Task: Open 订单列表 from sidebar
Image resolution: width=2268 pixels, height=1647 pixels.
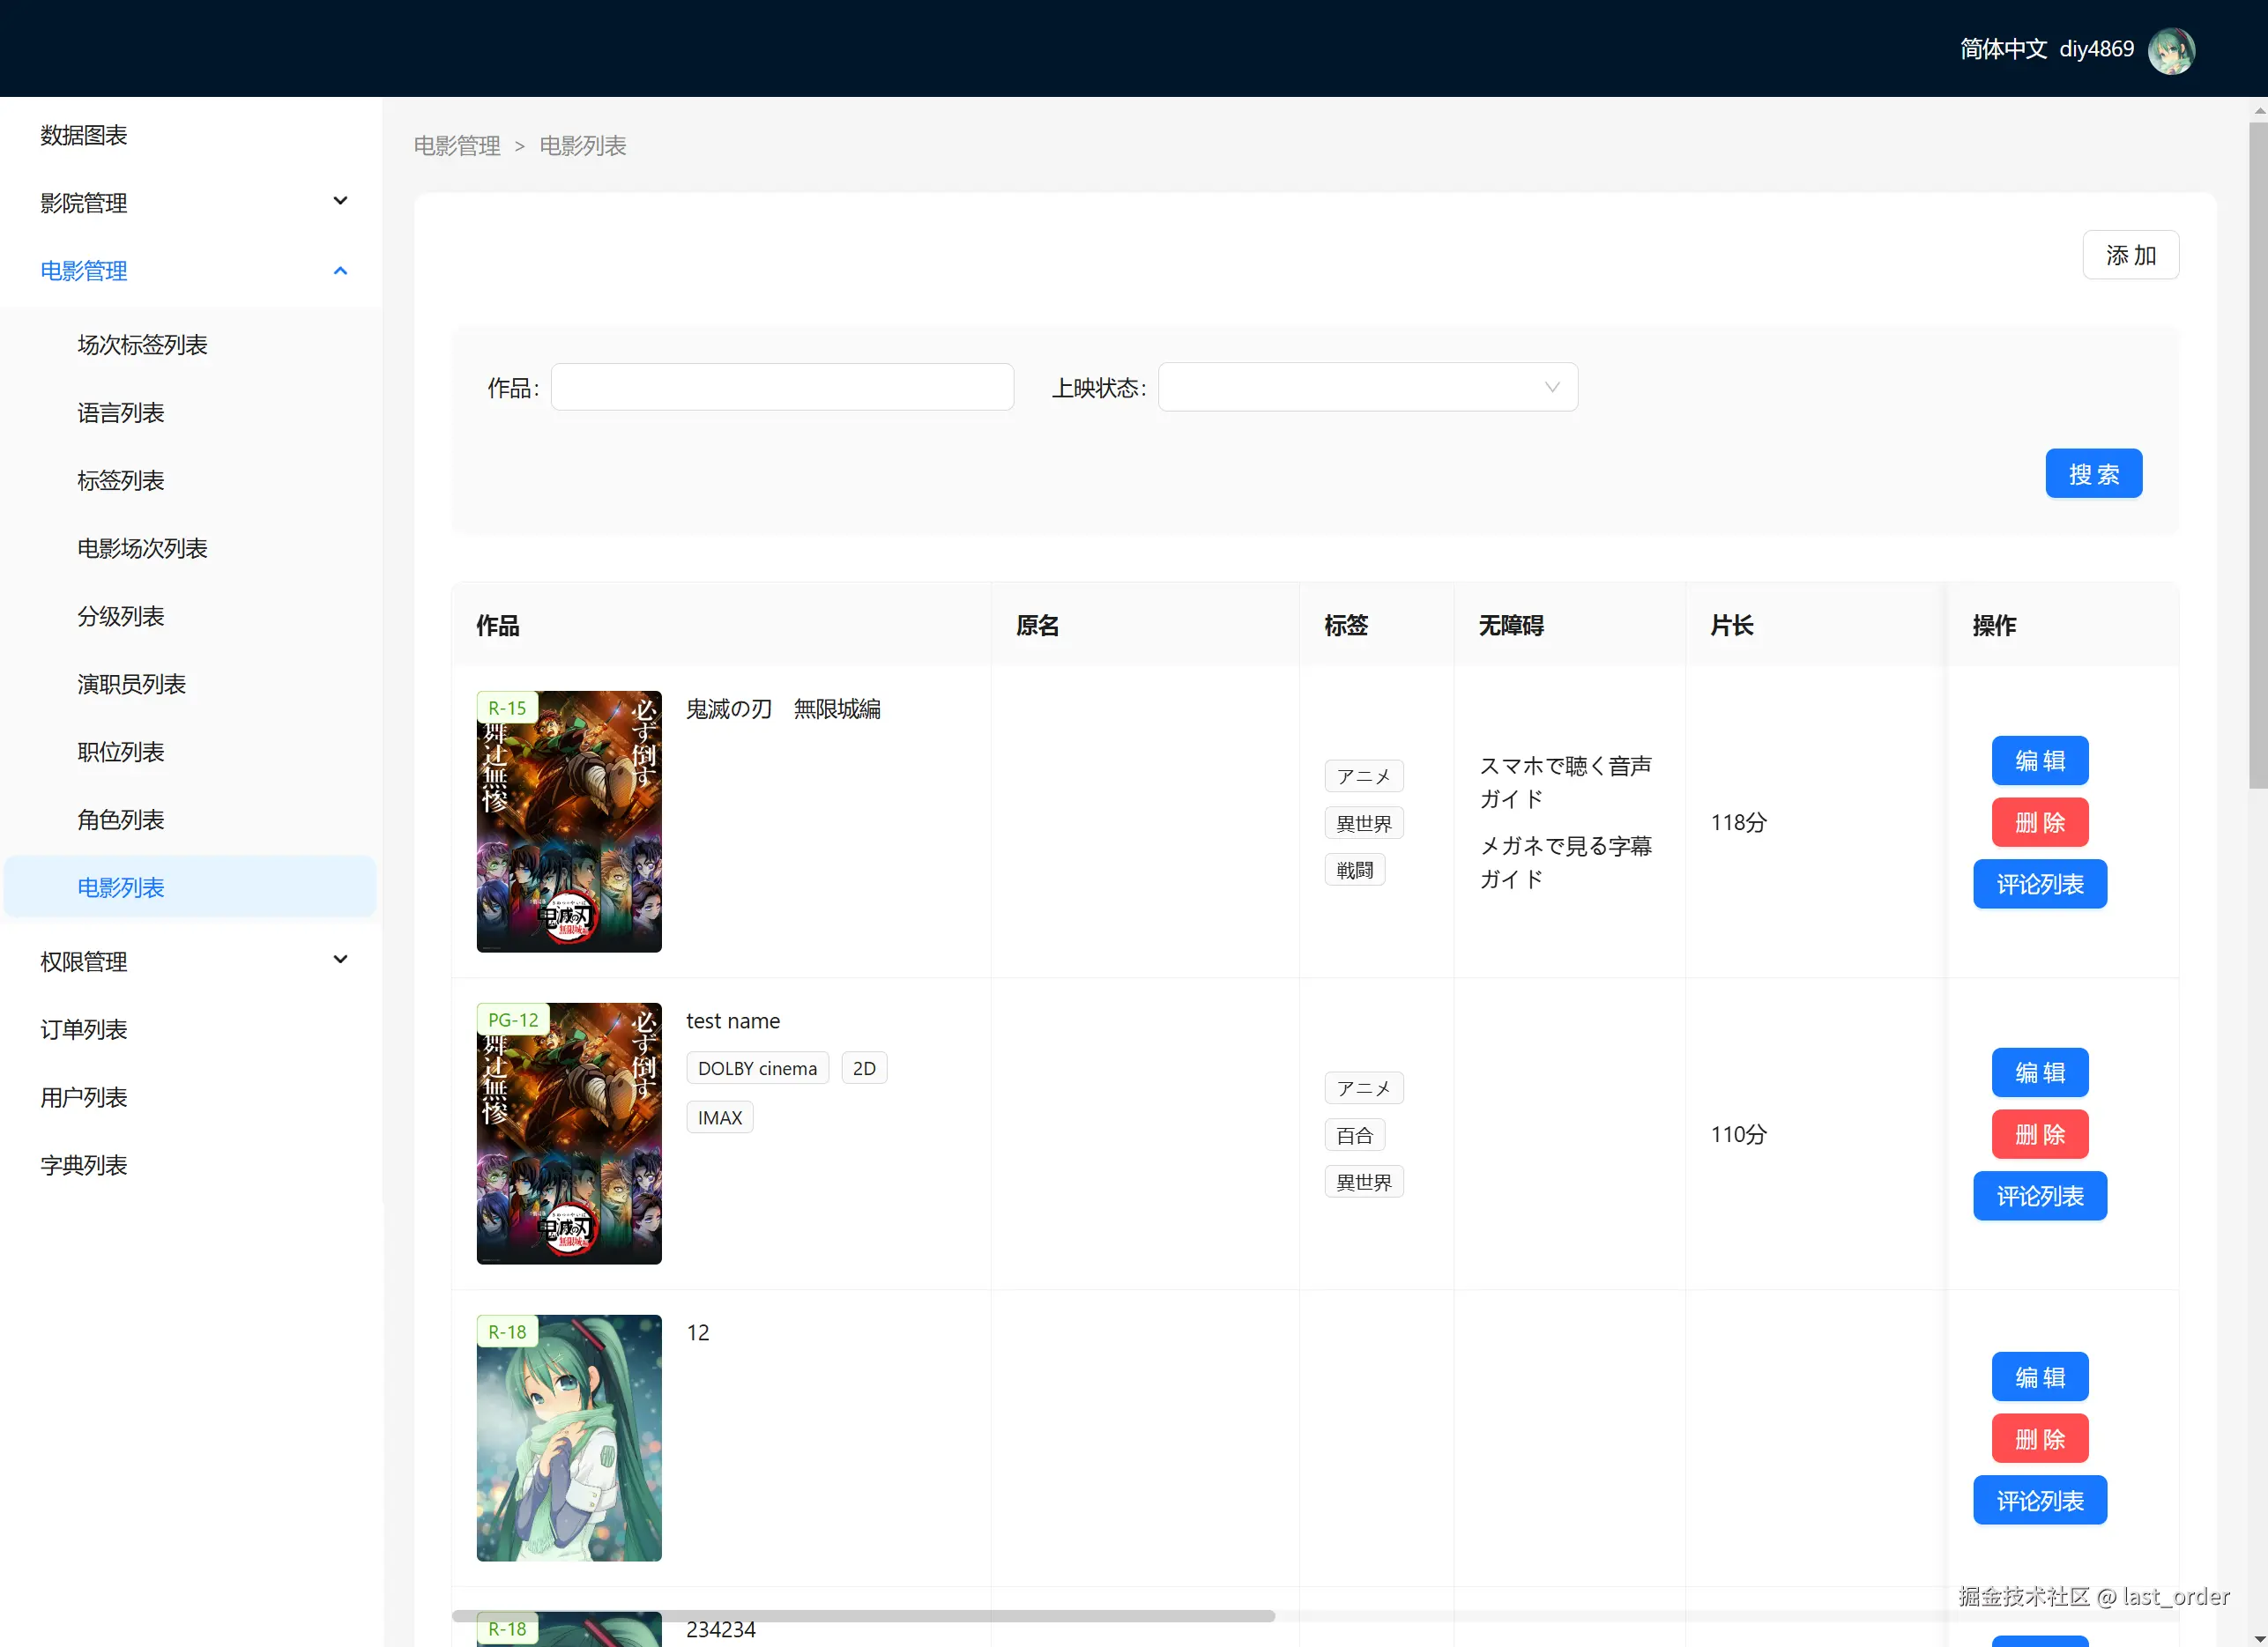Action: 84,1029
